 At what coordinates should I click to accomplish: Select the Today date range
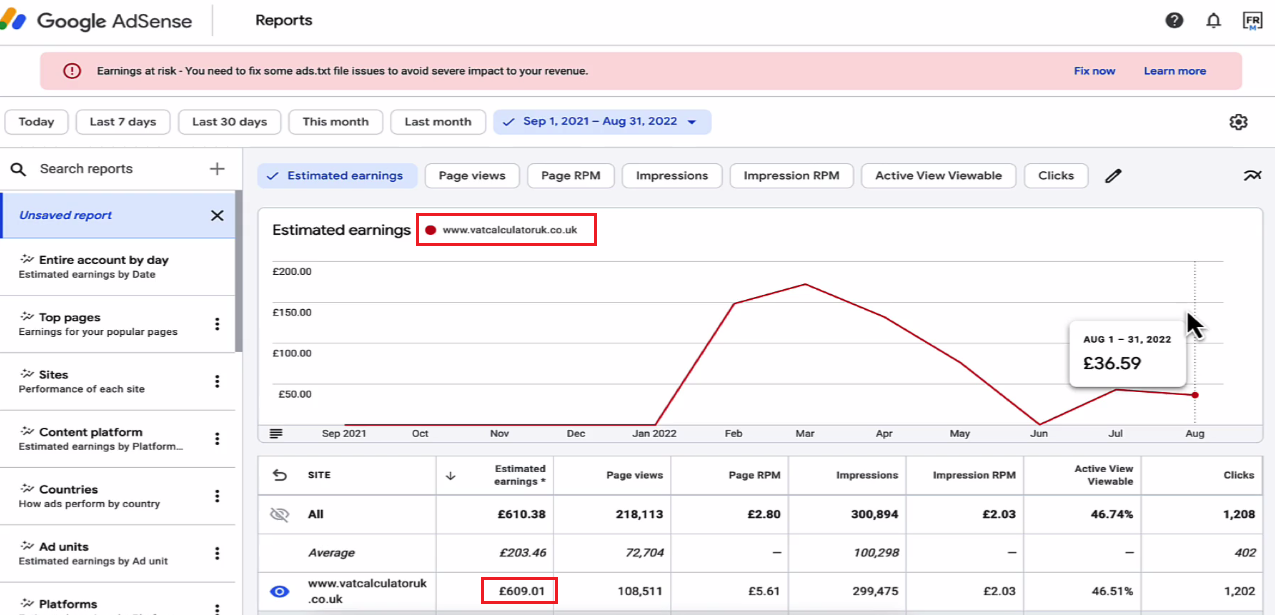click(x=36, y=122)
